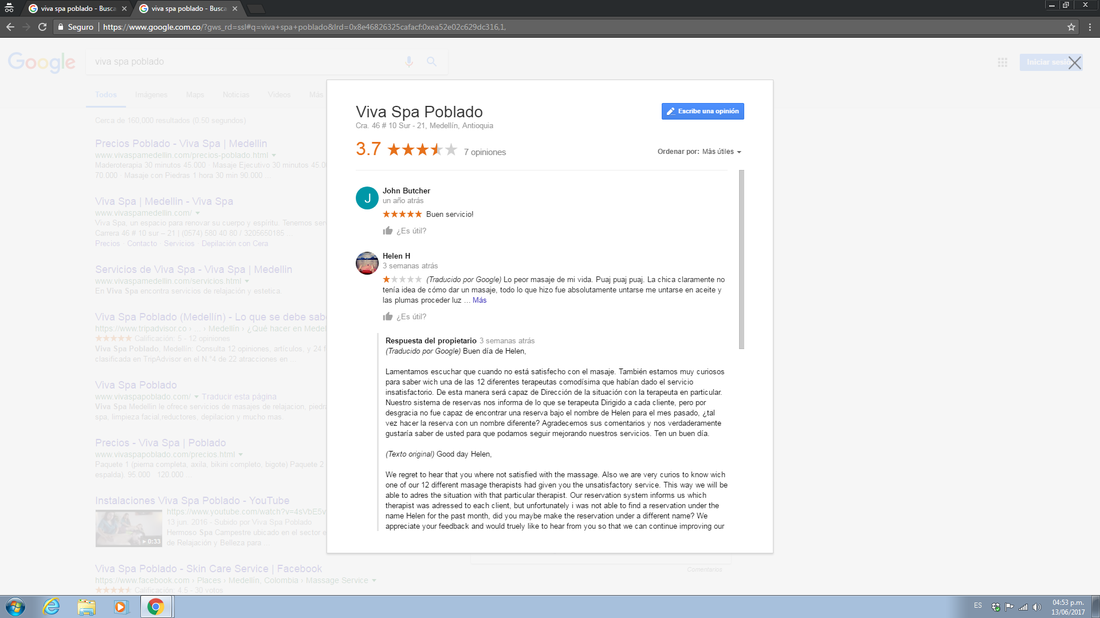The image size is (1100, 618).
Task: Click the 'Respuesta del propietario' heading
Action: tap(431, 341)
